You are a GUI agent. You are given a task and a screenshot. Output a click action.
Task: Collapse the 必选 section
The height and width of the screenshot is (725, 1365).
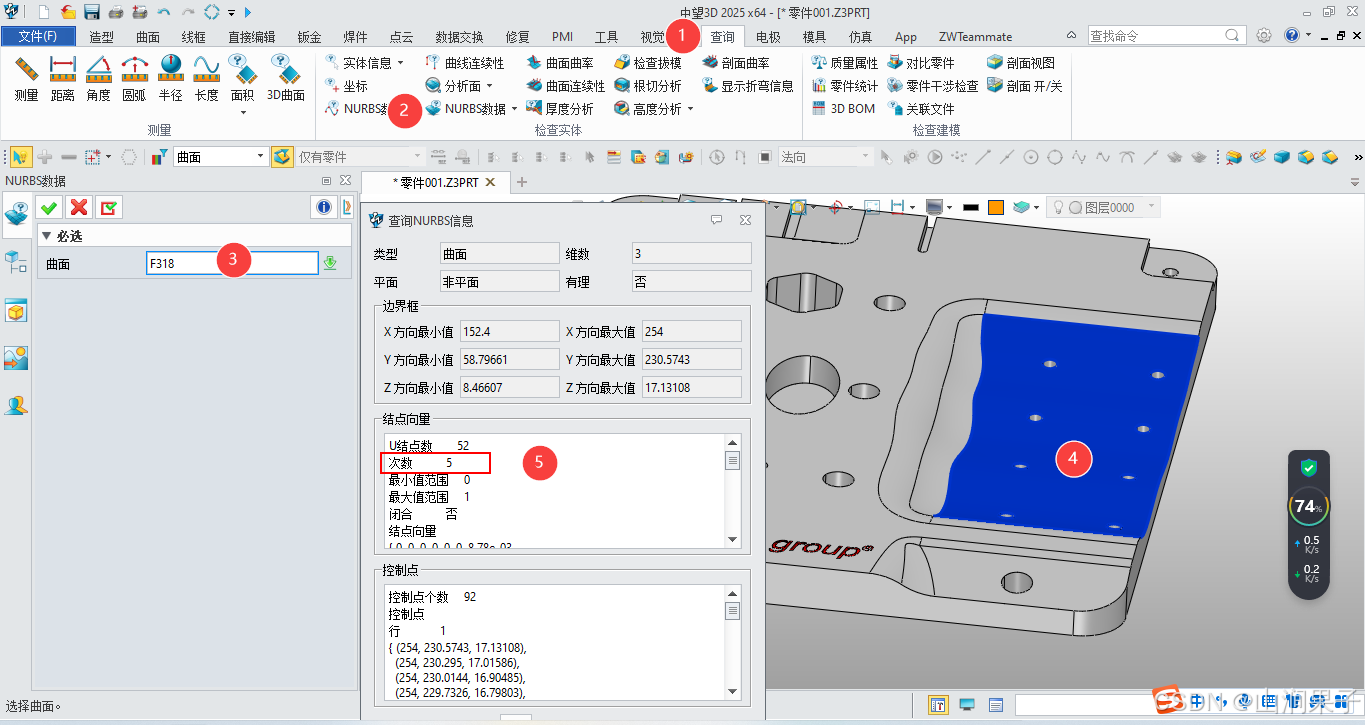pos(46,236)
